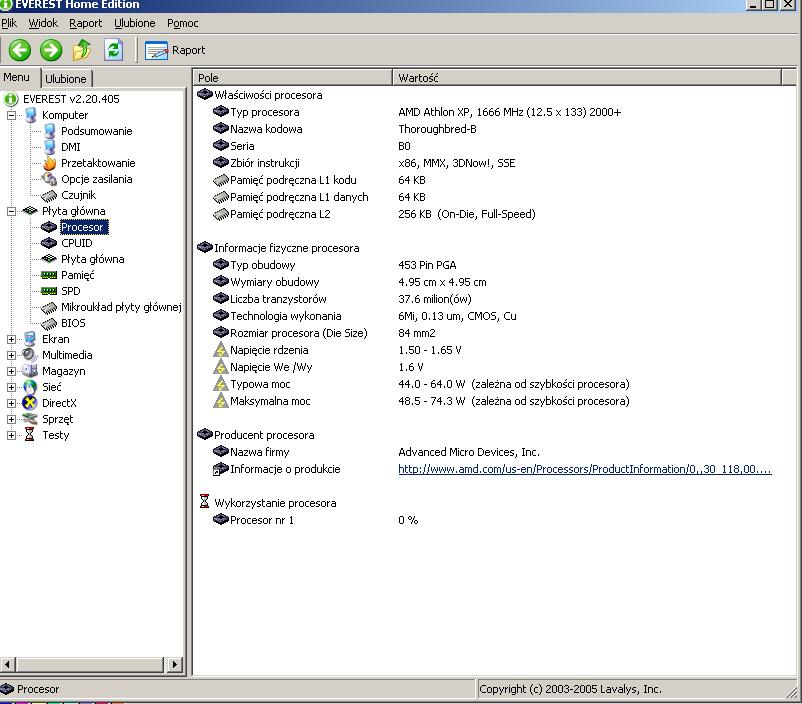
Task: Click the sidebar scrollbar right arrow
Action: click(x=174, y=665)
